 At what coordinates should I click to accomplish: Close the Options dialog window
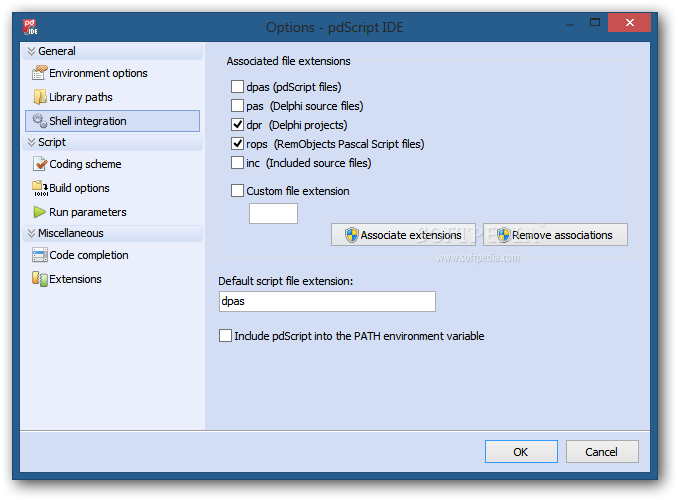(x=629, y=22)
